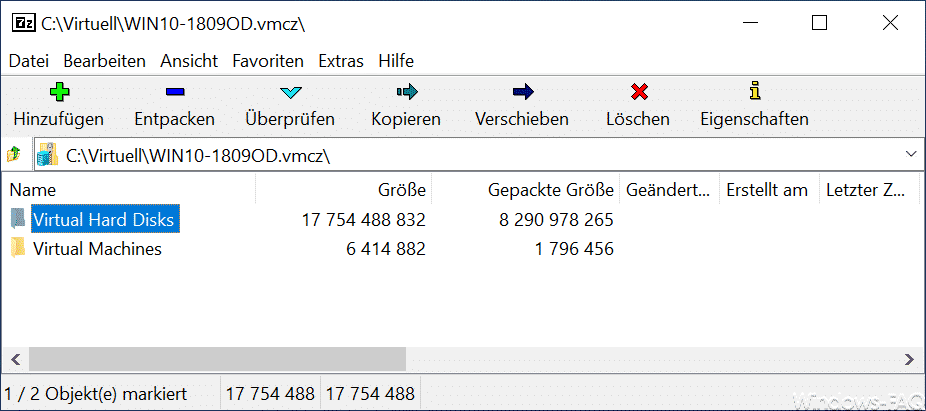This screenshot has width=926, height=411.
Task: Sort by Gepackte Größe column
Action: pyautogui.click(x=525, y=190)
